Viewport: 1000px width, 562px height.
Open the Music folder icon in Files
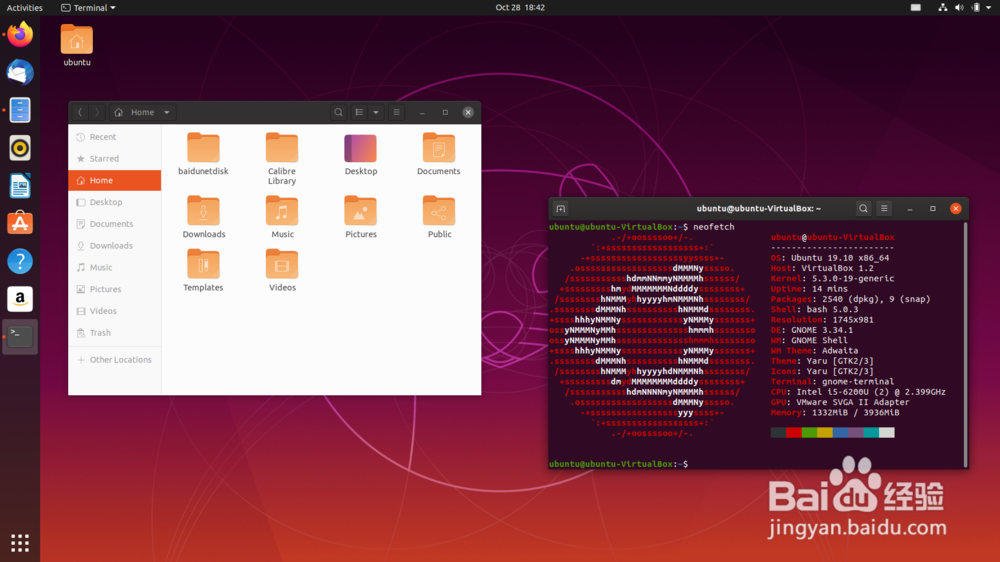pos(282,217)
